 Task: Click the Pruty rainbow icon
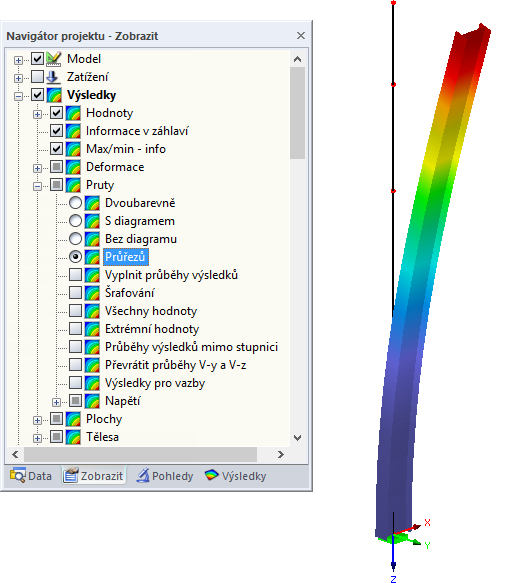click(73, 185)
